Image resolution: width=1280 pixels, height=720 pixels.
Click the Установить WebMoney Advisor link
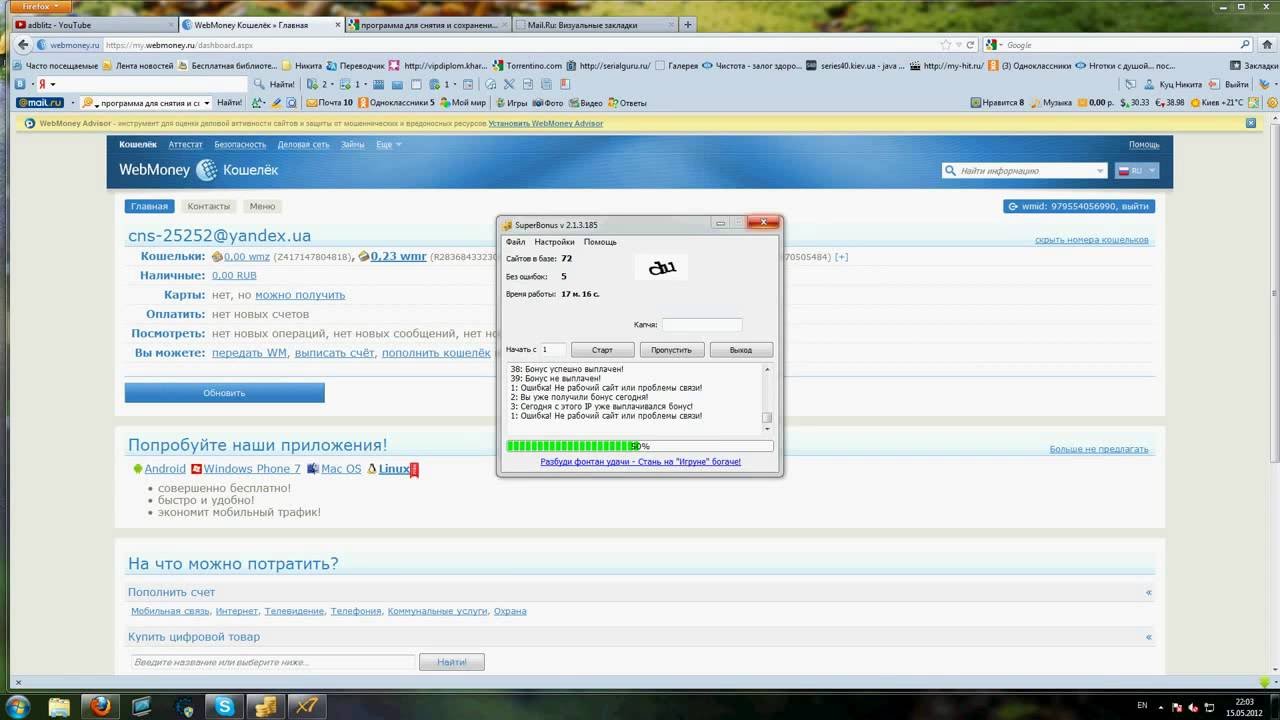546,123
